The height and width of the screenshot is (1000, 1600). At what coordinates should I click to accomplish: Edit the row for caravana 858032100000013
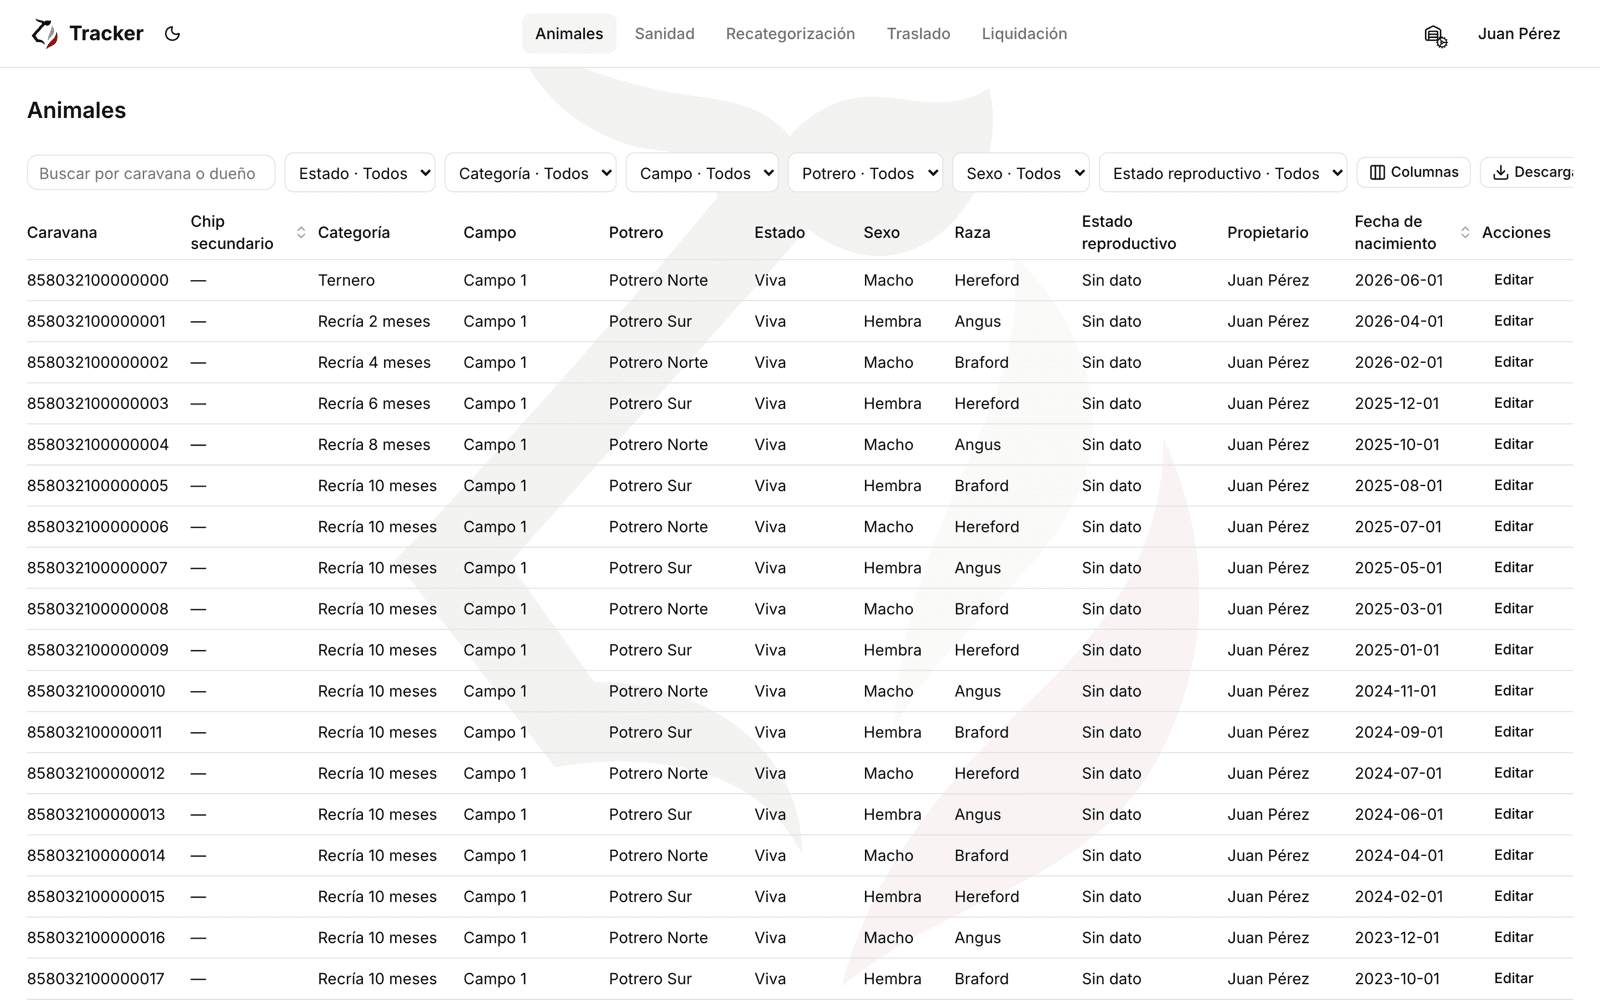[x=1513, y=814]
